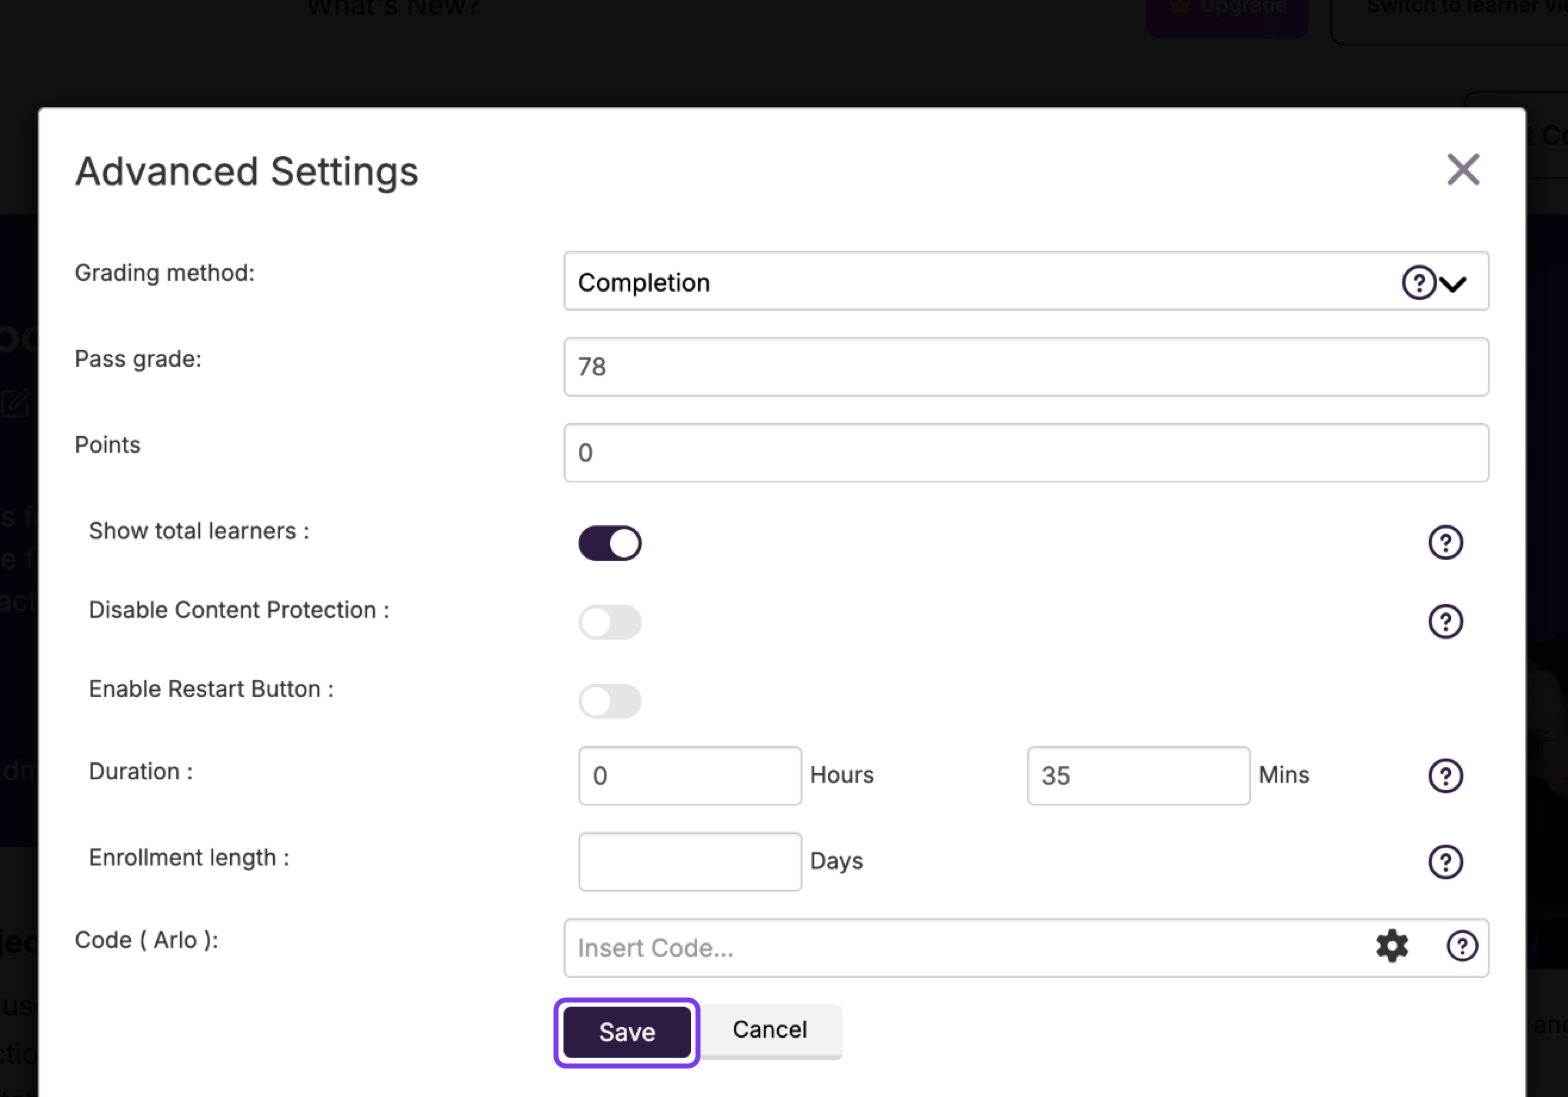Enable Disable Content Protection switch

(610, 622)
